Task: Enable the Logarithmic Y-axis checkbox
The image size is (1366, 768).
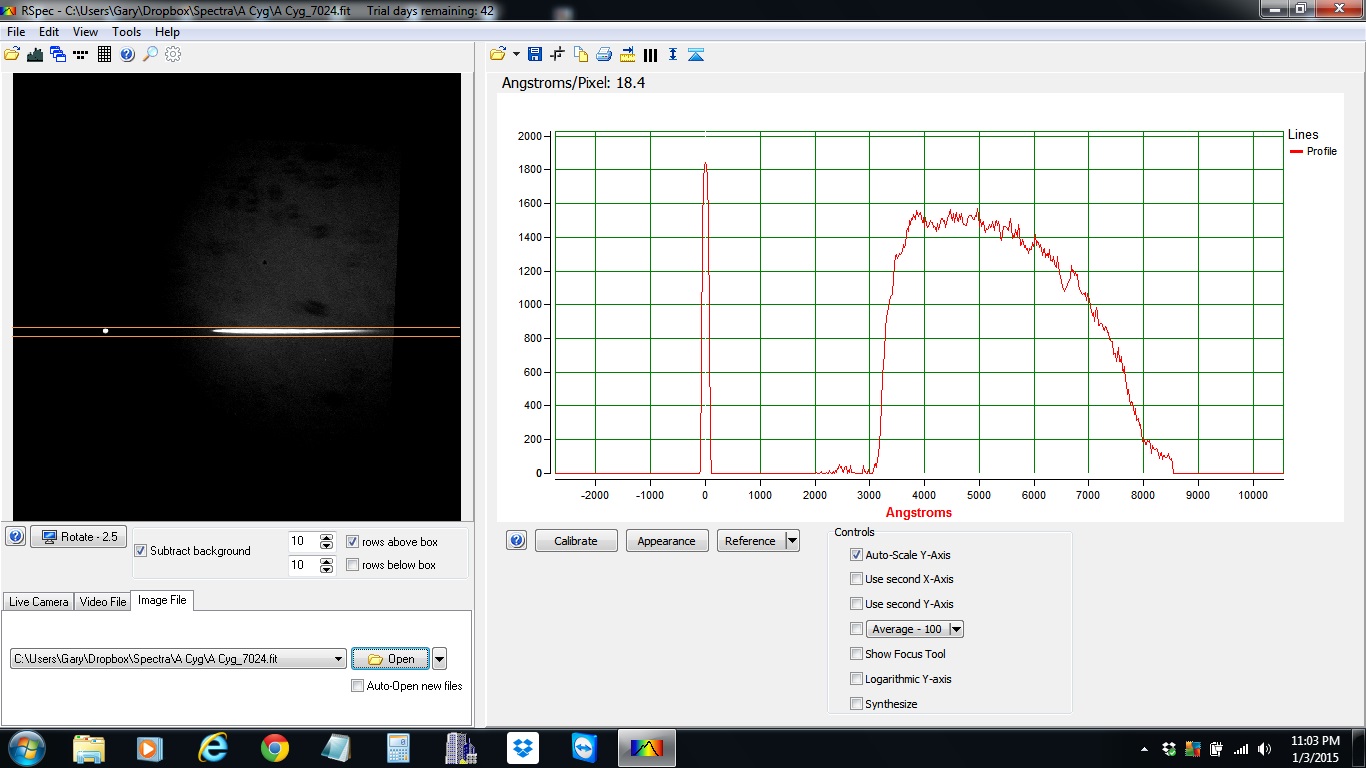Action: [856, 679]
